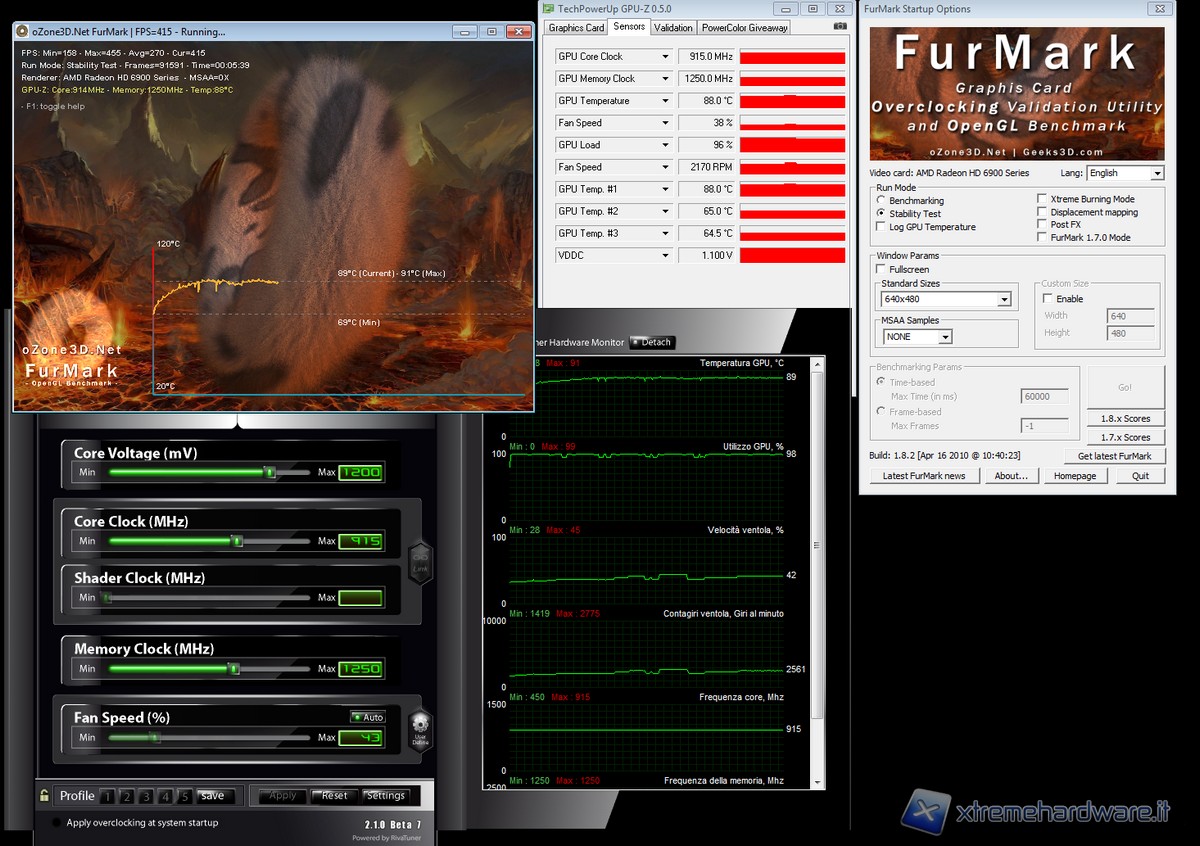This screenshot has width=1200, height=846.
Task: Toggle apply overclocking at system startup
Action: 56,823
